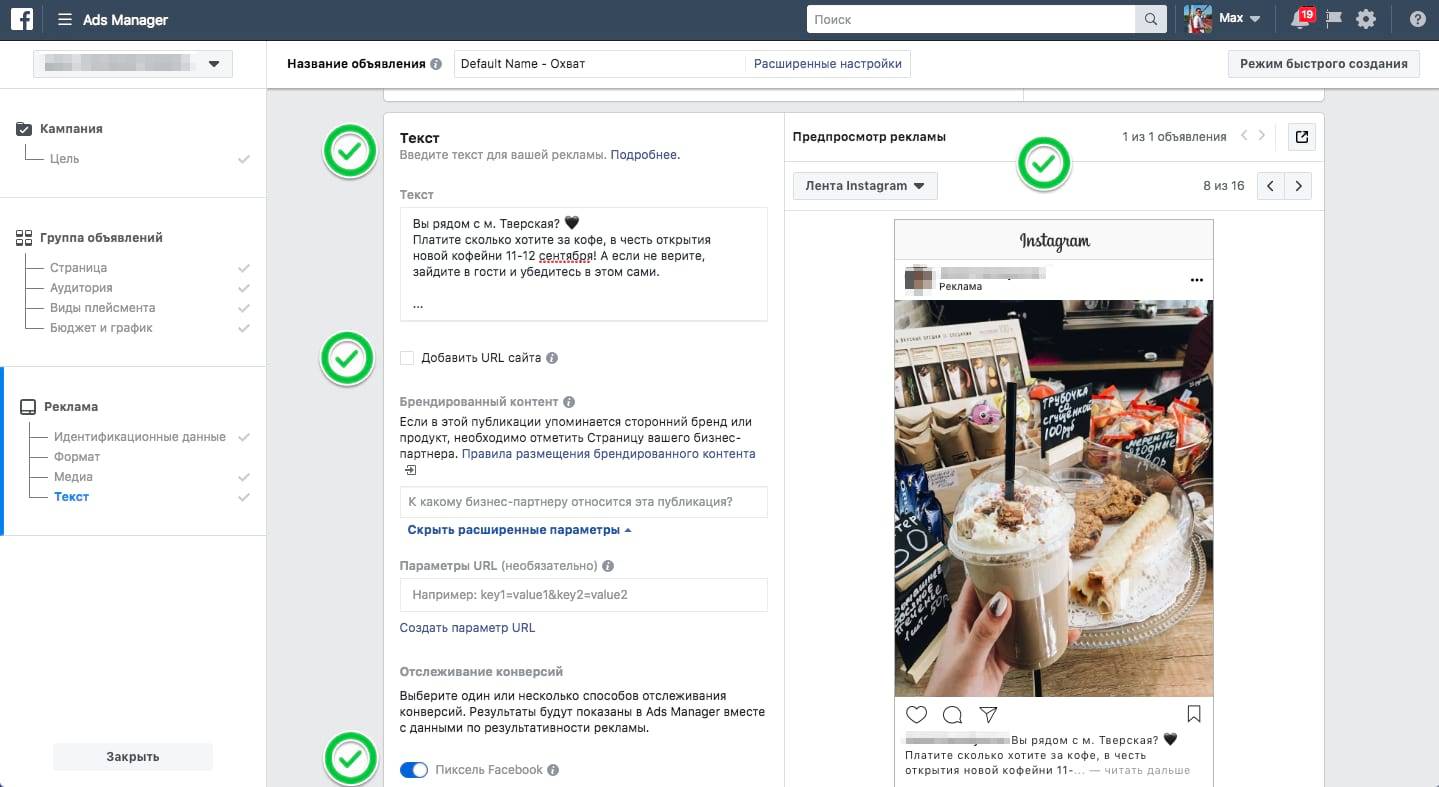The image size is (1439, 787).
Task: Open the Группа объявлений section
Action: pos(101,238)
